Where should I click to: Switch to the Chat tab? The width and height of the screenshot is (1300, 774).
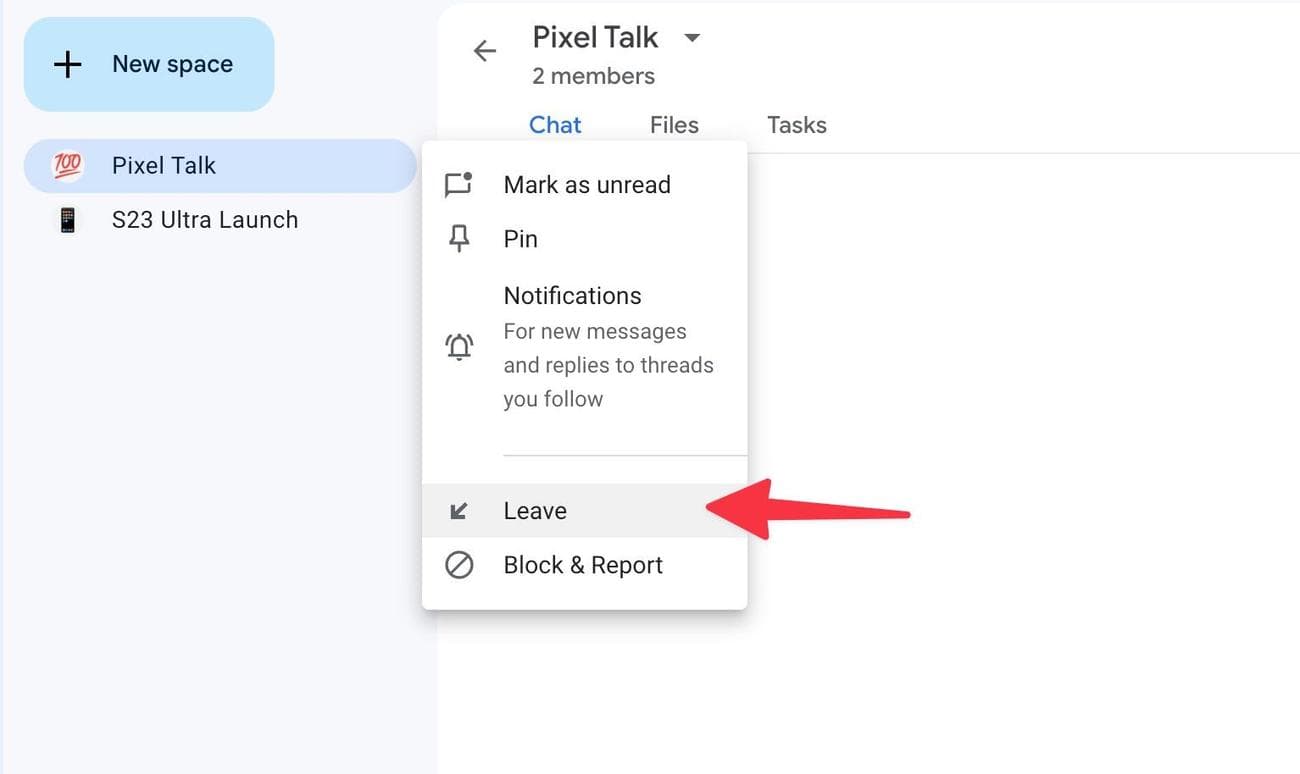click(x=555, y=125)
